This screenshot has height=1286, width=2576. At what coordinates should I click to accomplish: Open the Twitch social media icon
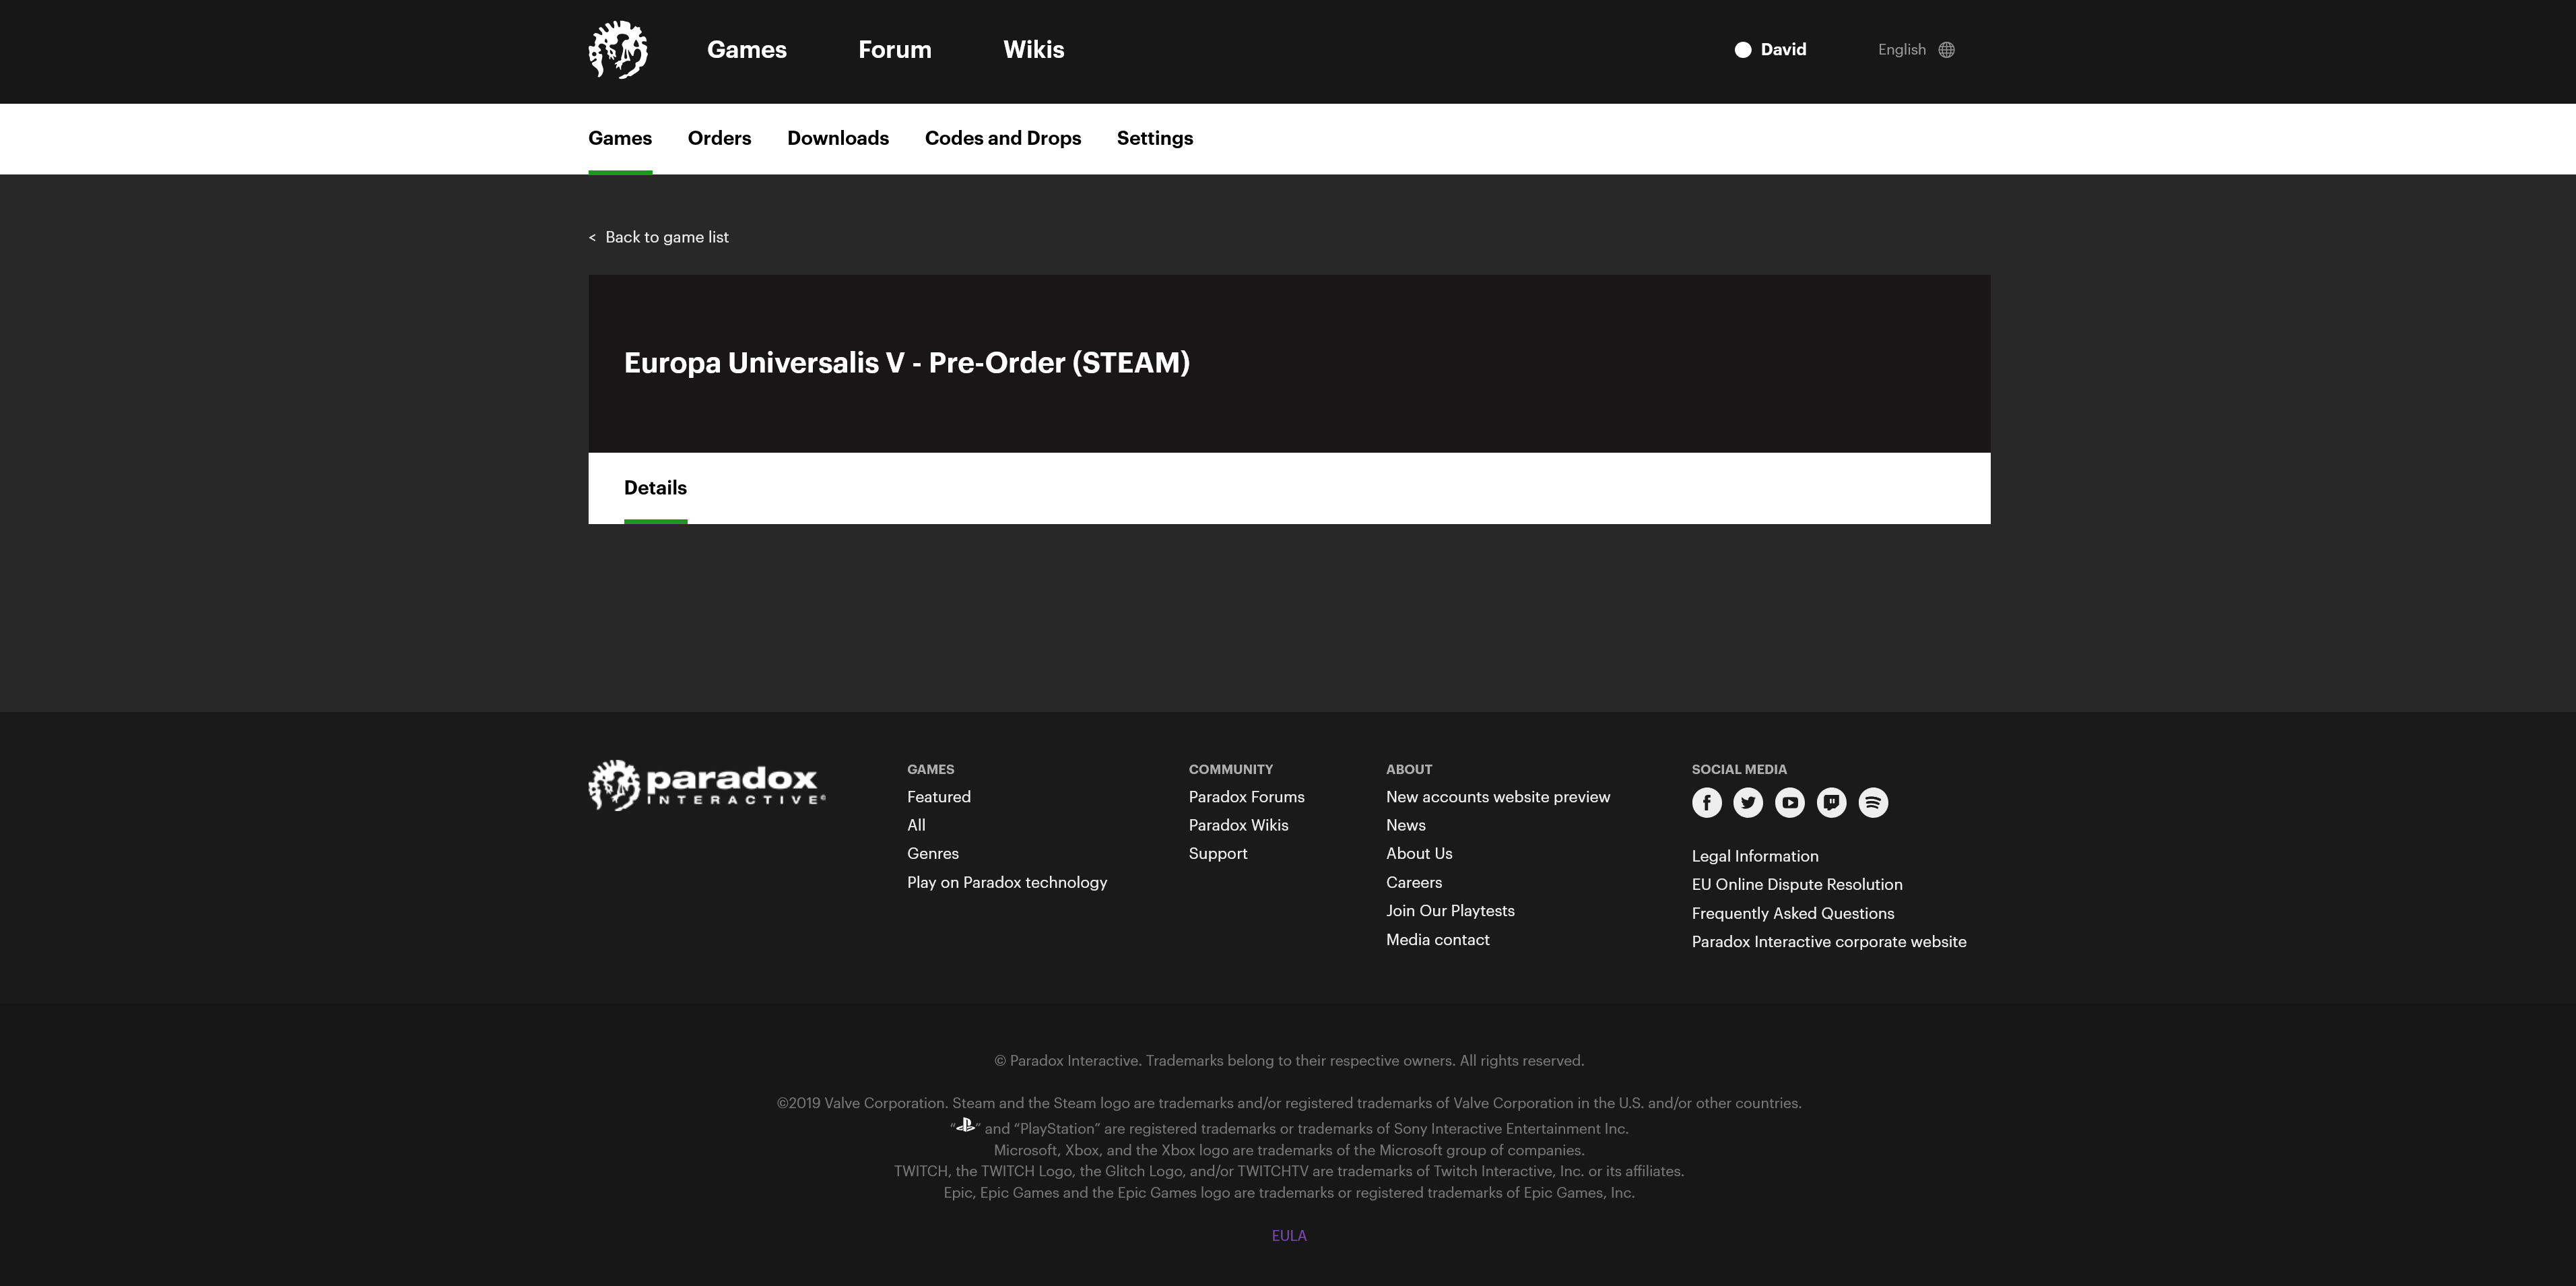1831,803
